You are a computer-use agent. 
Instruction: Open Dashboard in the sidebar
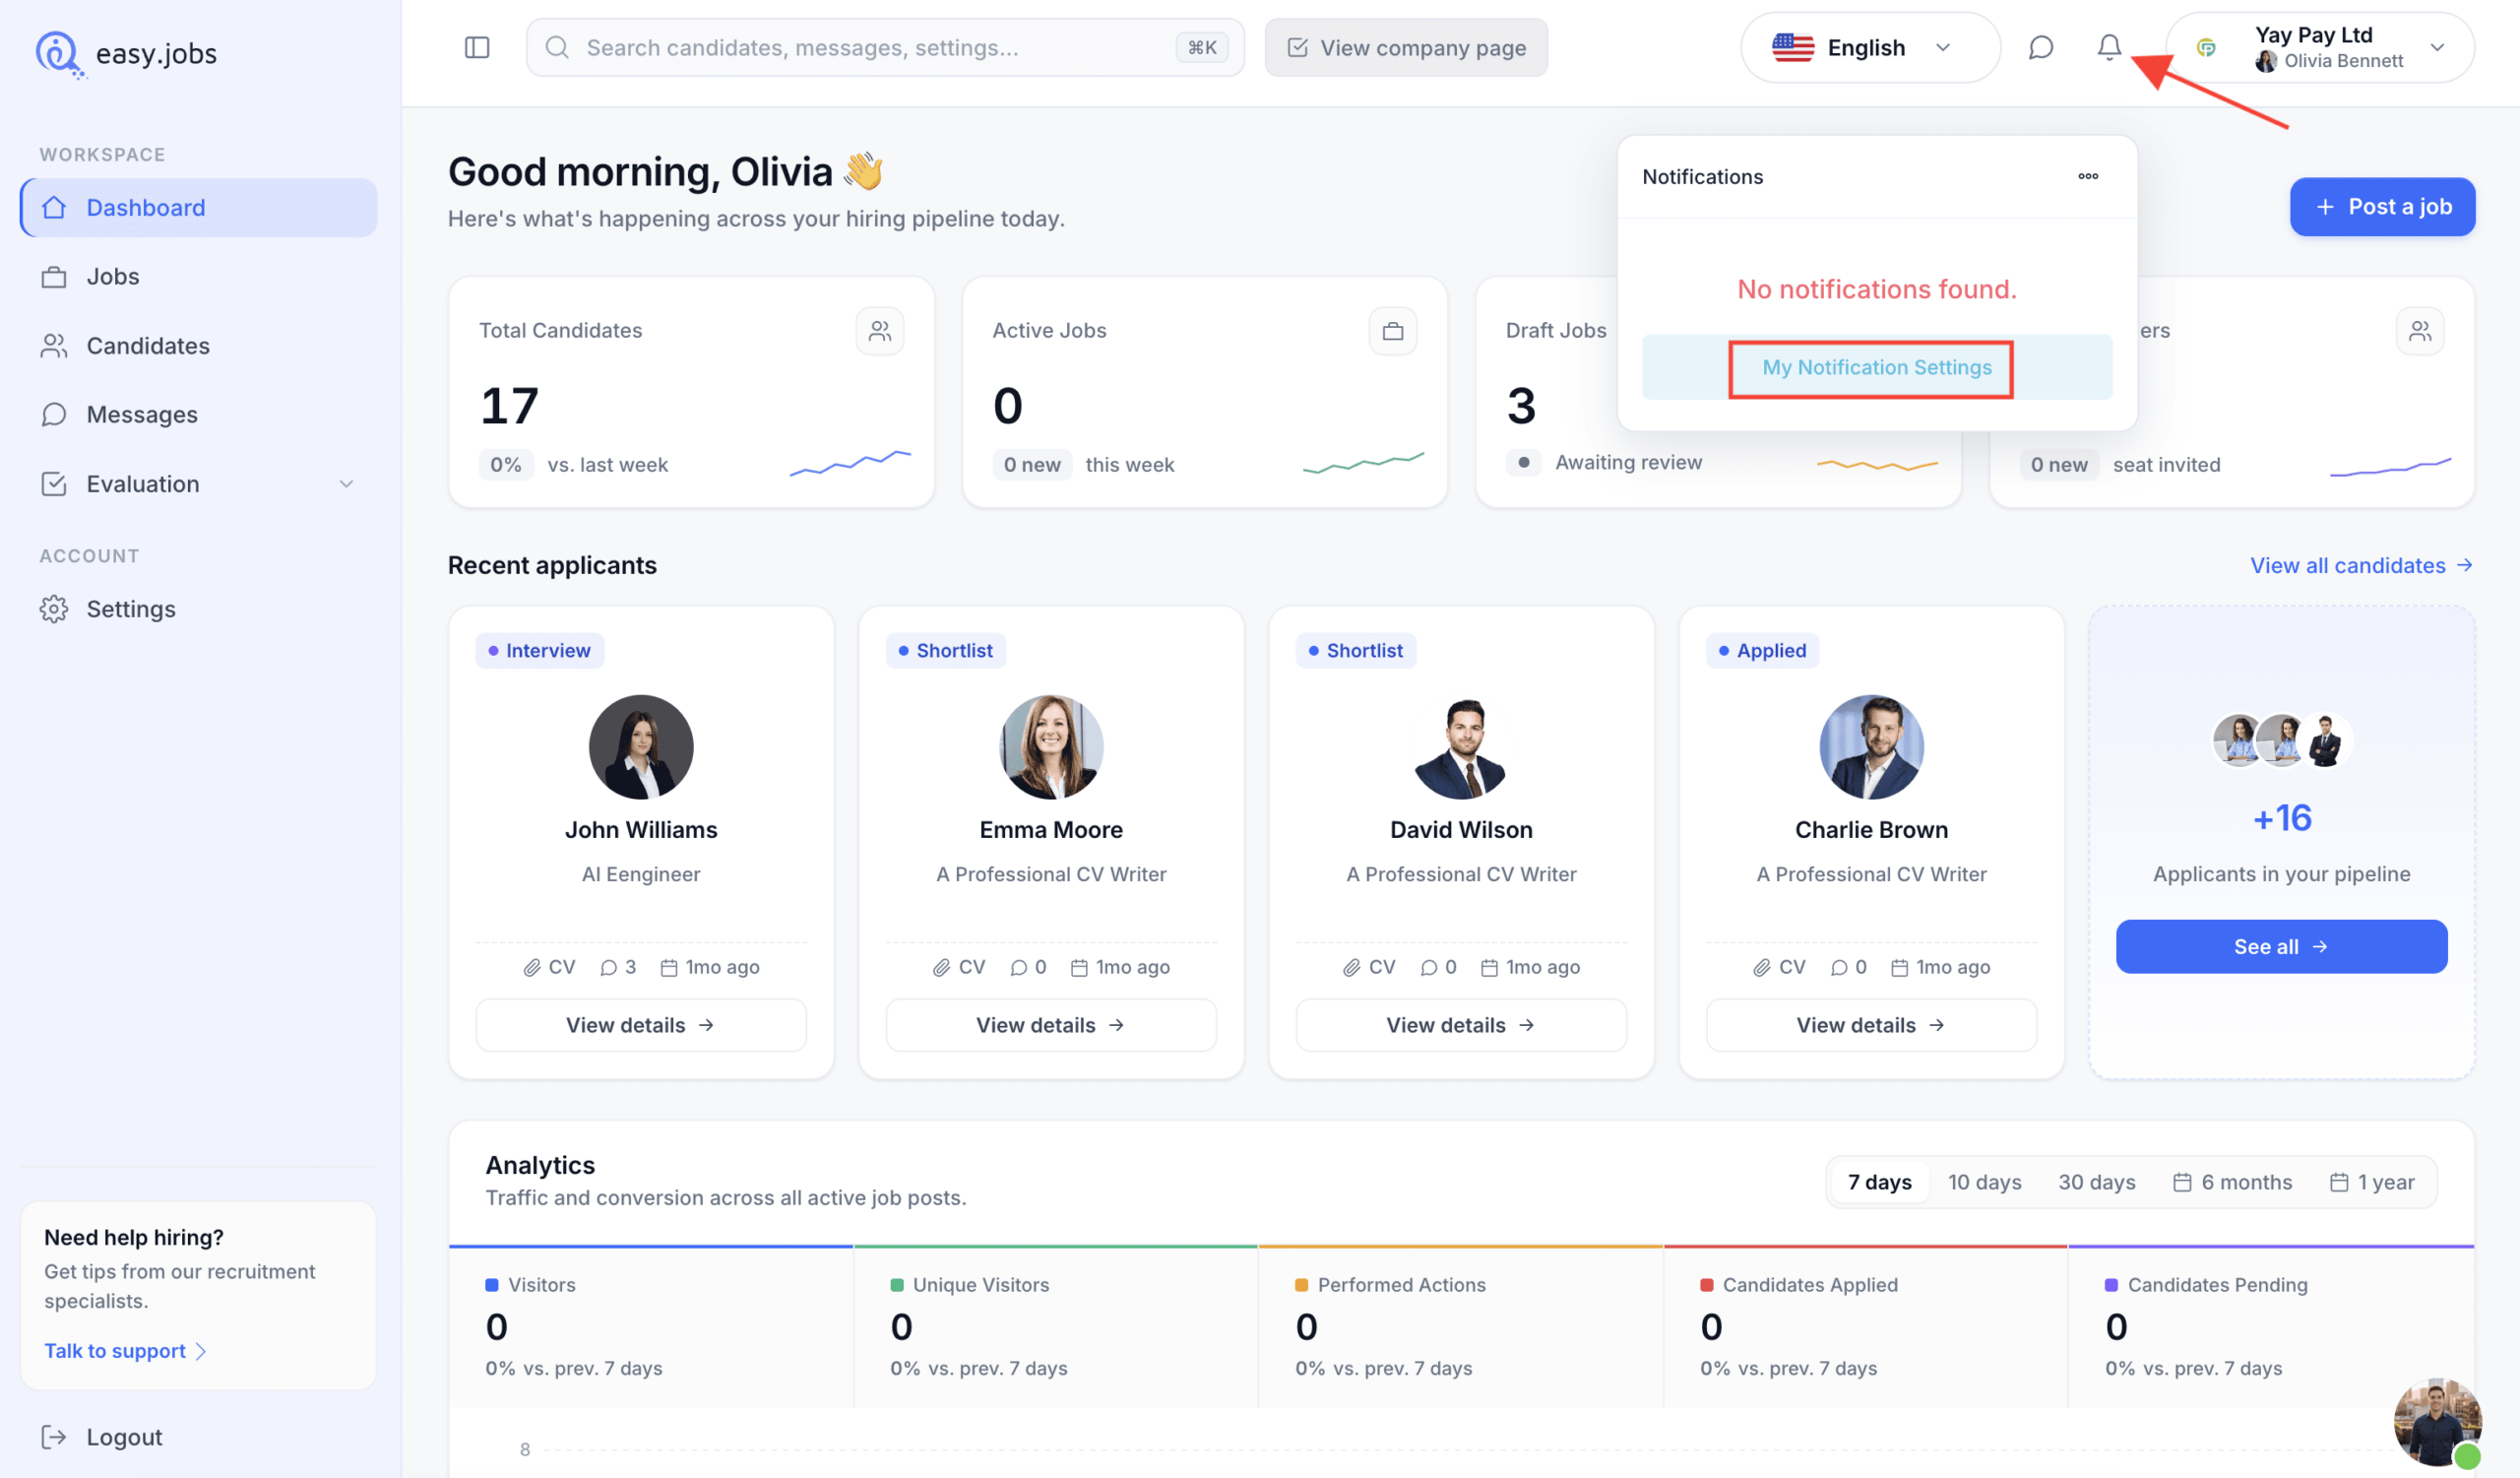(x=198, y=207)
